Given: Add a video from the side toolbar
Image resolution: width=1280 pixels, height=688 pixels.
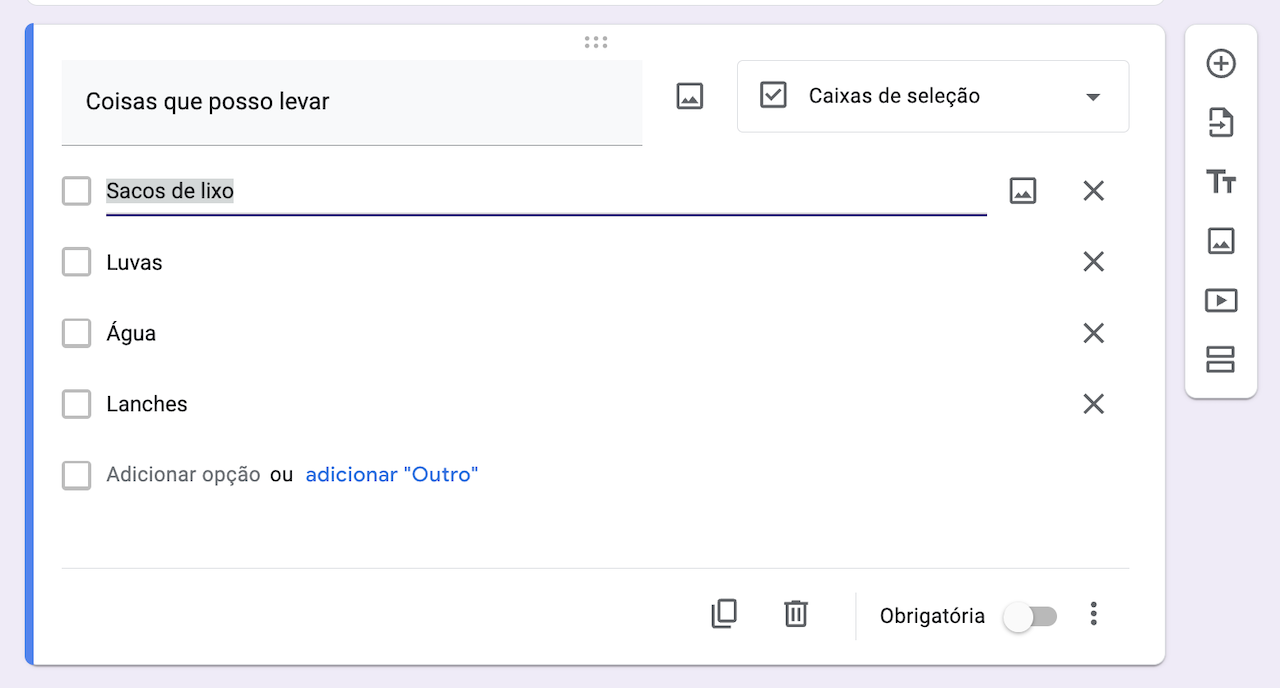Looking at the screenshot, I should pyautogui.click(x=1221, y=300).
